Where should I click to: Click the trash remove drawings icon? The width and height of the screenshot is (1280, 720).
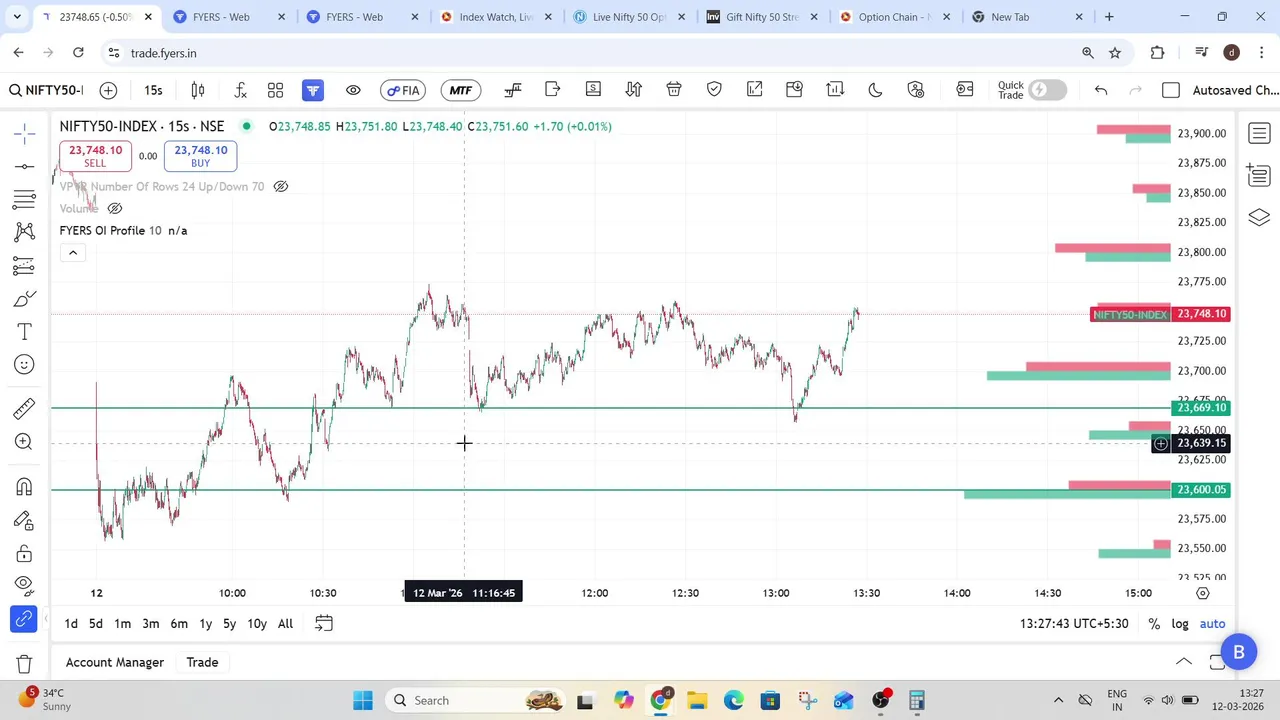pos(25,663)
